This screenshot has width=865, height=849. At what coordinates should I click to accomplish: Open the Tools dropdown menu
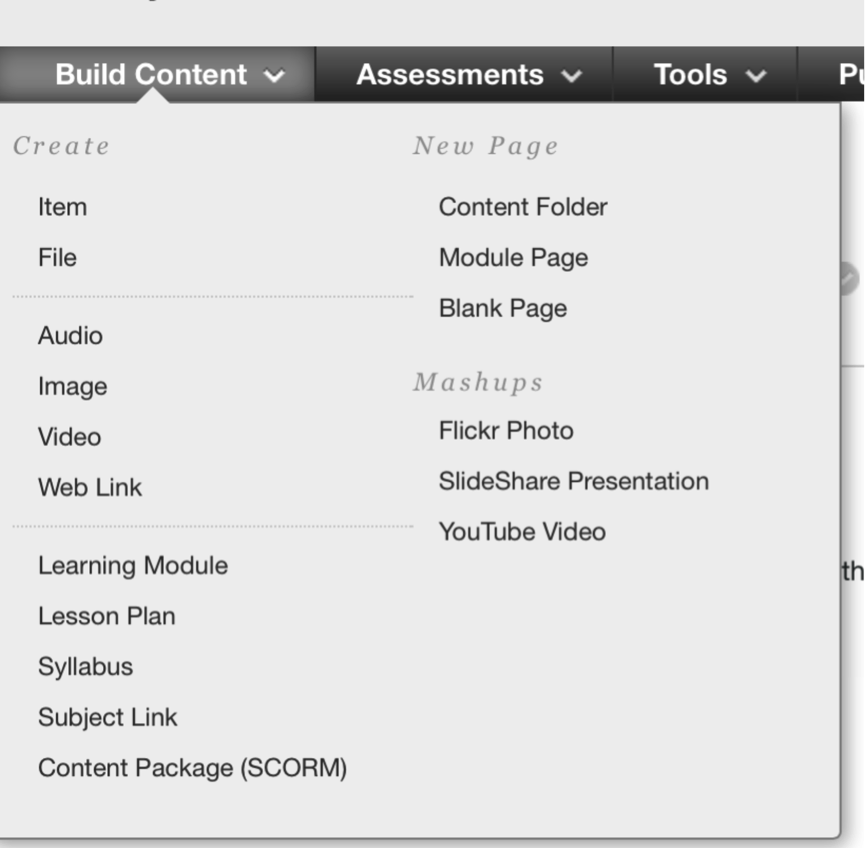(708, 75)
